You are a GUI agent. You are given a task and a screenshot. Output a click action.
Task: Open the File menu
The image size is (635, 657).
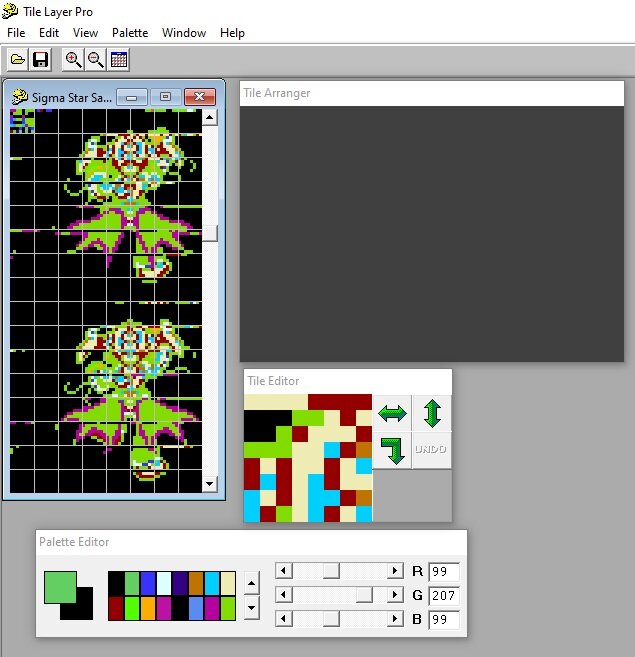click(x=16, y=33)
